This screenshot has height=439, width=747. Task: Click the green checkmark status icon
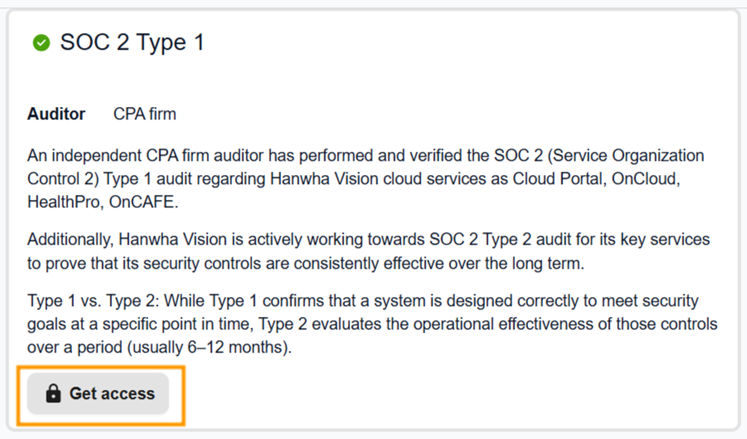[x=41, y=42]
